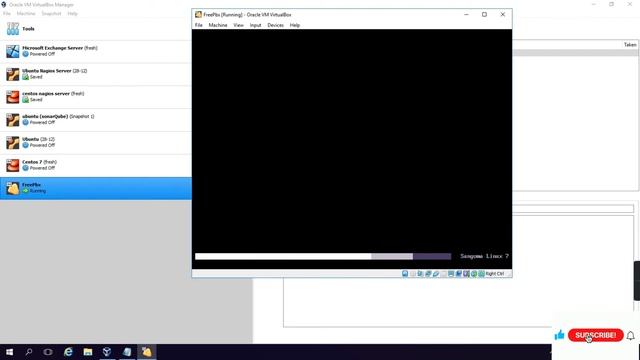
Task: Open File menu in VirtualBox Manager
Action: click(7, 13)
